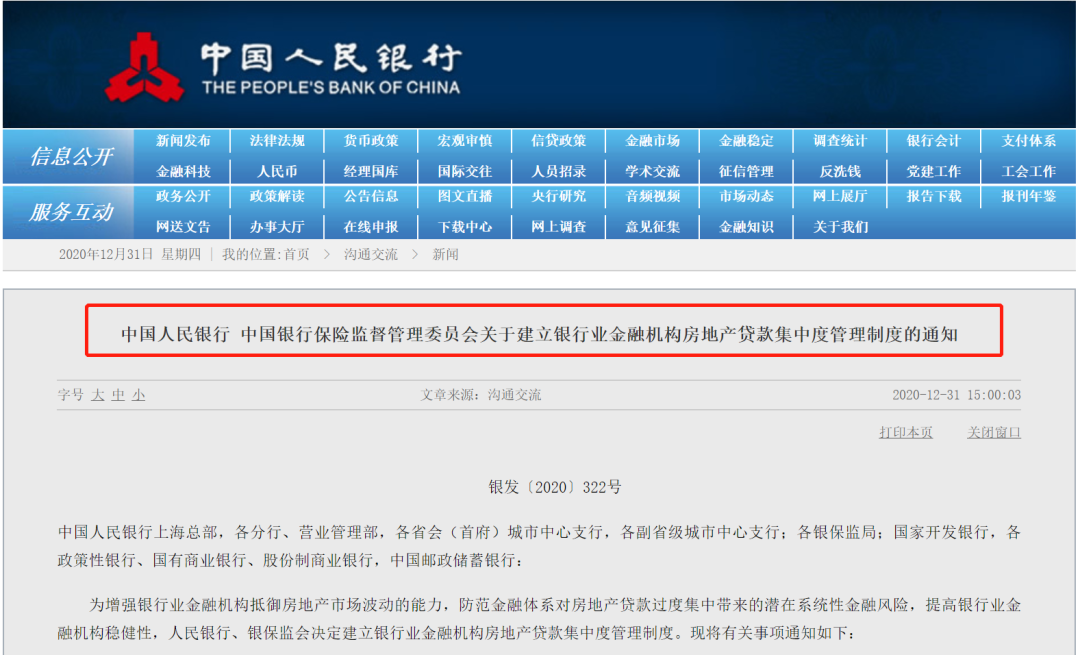Open 人员招录 navigation link
The height and width of the screenshot is (655, 1080).
(x=559, y=171)
